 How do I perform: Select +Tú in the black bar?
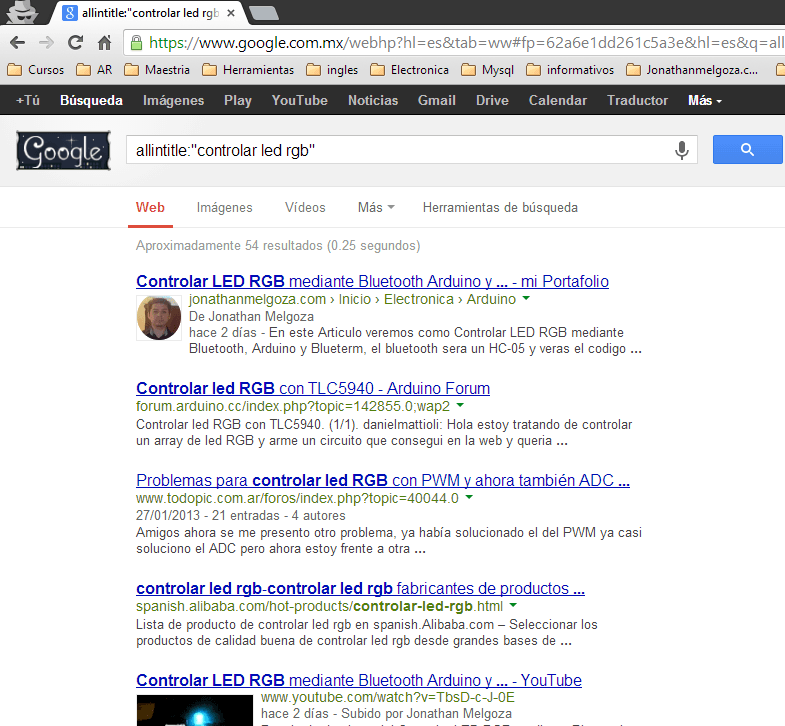pos(28,100)
